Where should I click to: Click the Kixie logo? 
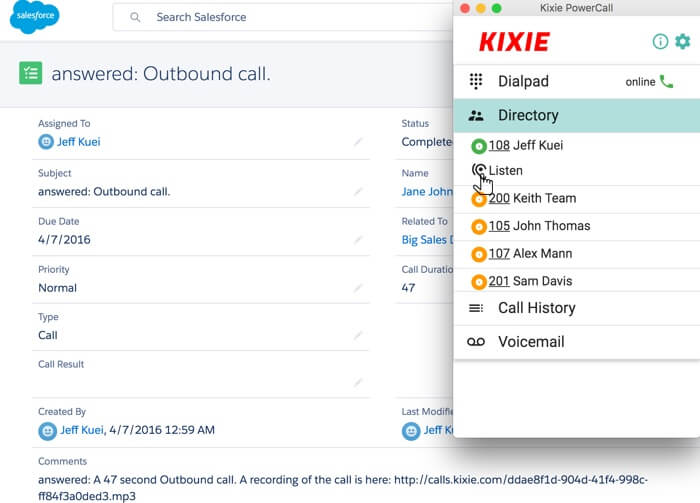(514, 42)
